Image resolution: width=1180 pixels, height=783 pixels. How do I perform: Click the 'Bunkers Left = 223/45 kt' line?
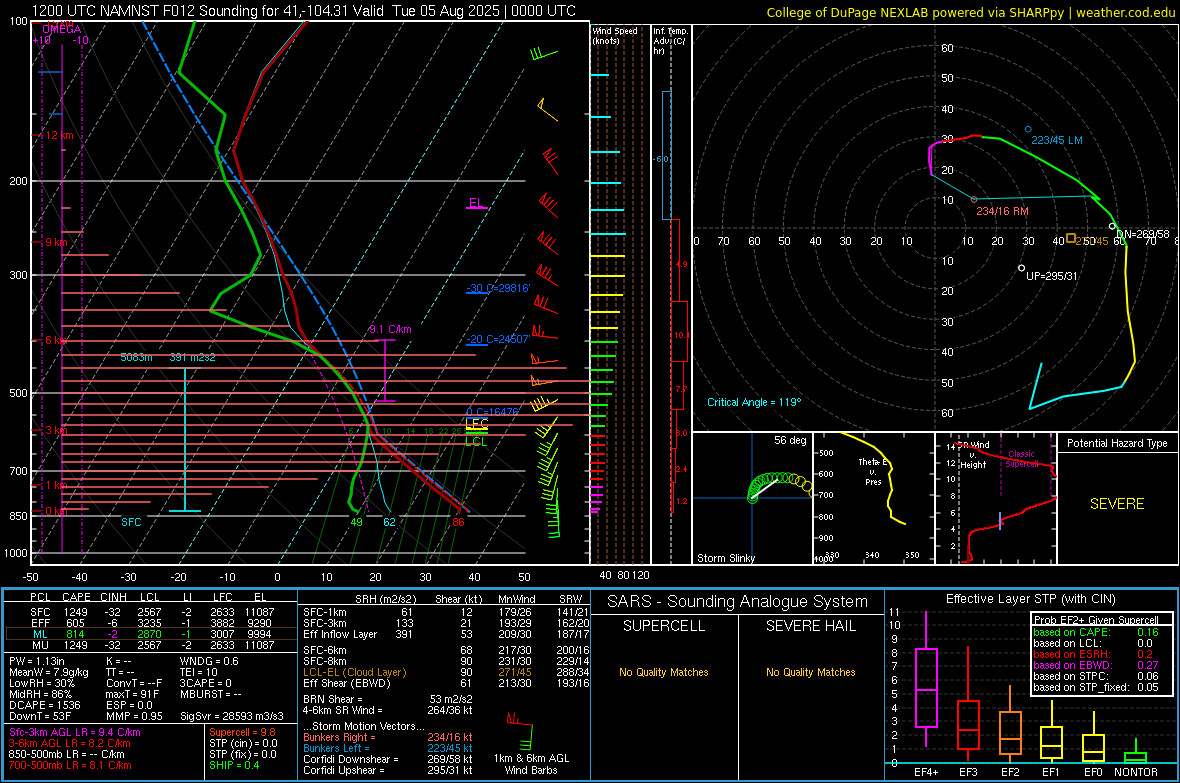tap(388, 748)
